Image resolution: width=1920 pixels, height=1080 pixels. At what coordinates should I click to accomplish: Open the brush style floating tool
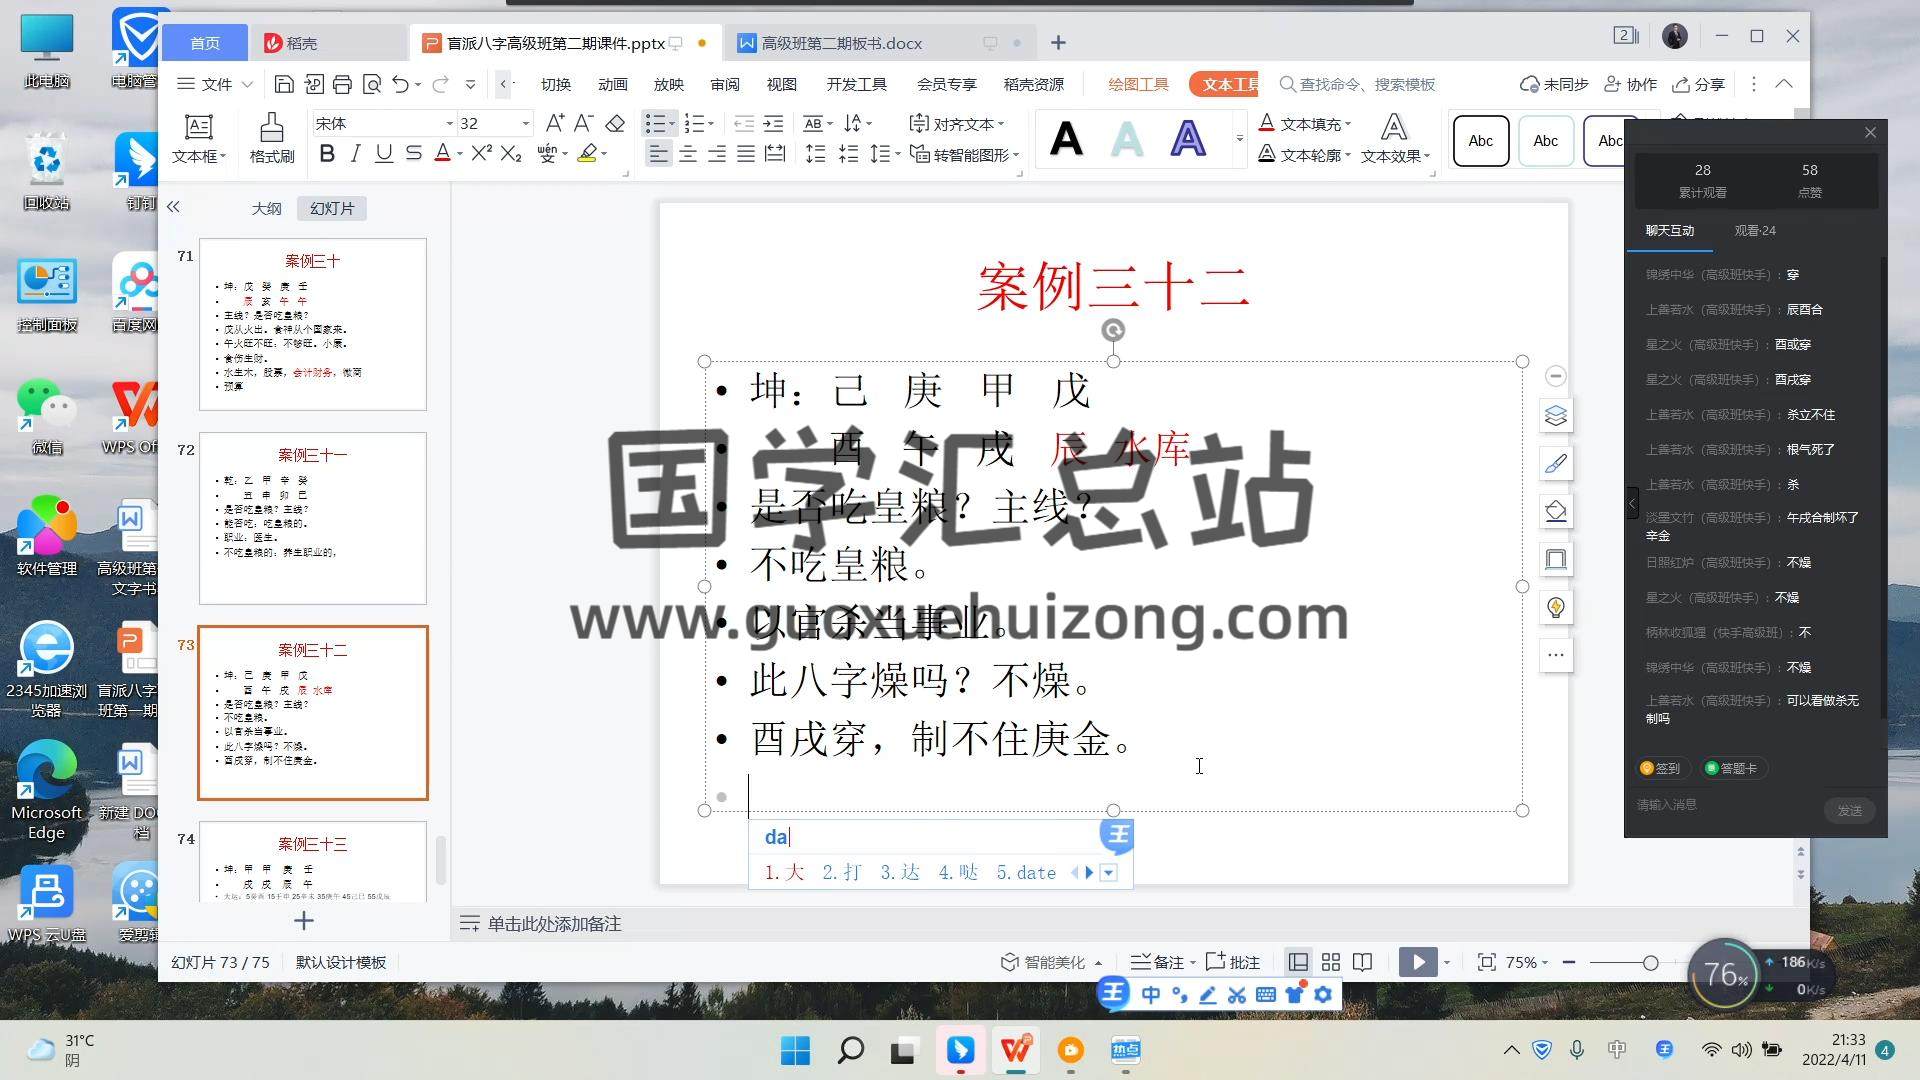click(x=1555, y=464)
